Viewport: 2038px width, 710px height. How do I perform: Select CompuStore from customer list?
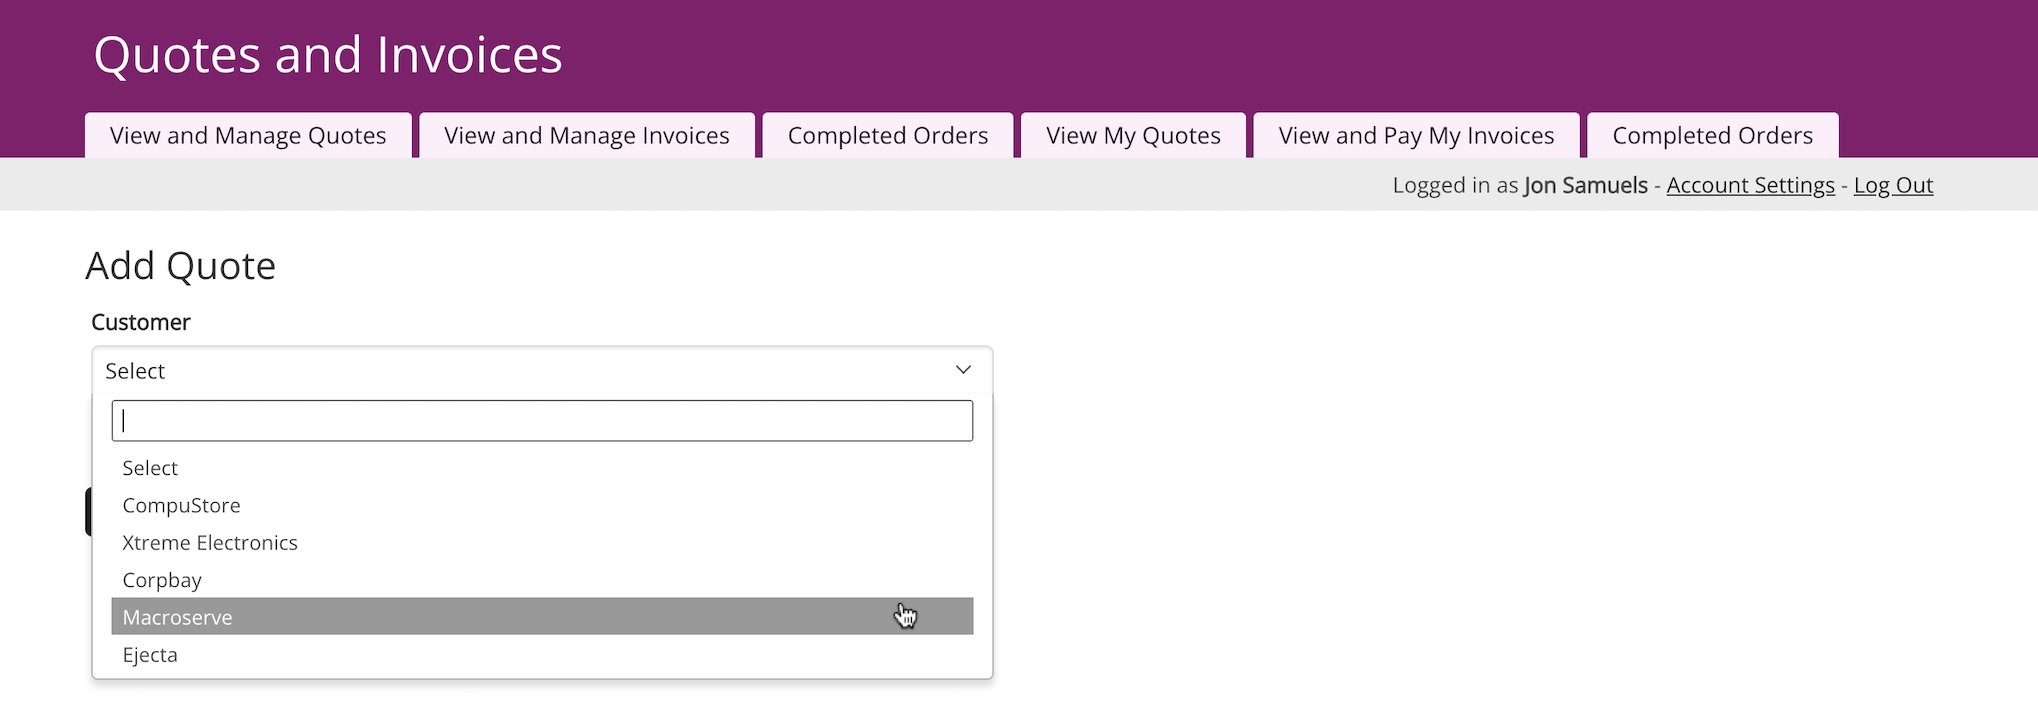click(x=542, y=505)
